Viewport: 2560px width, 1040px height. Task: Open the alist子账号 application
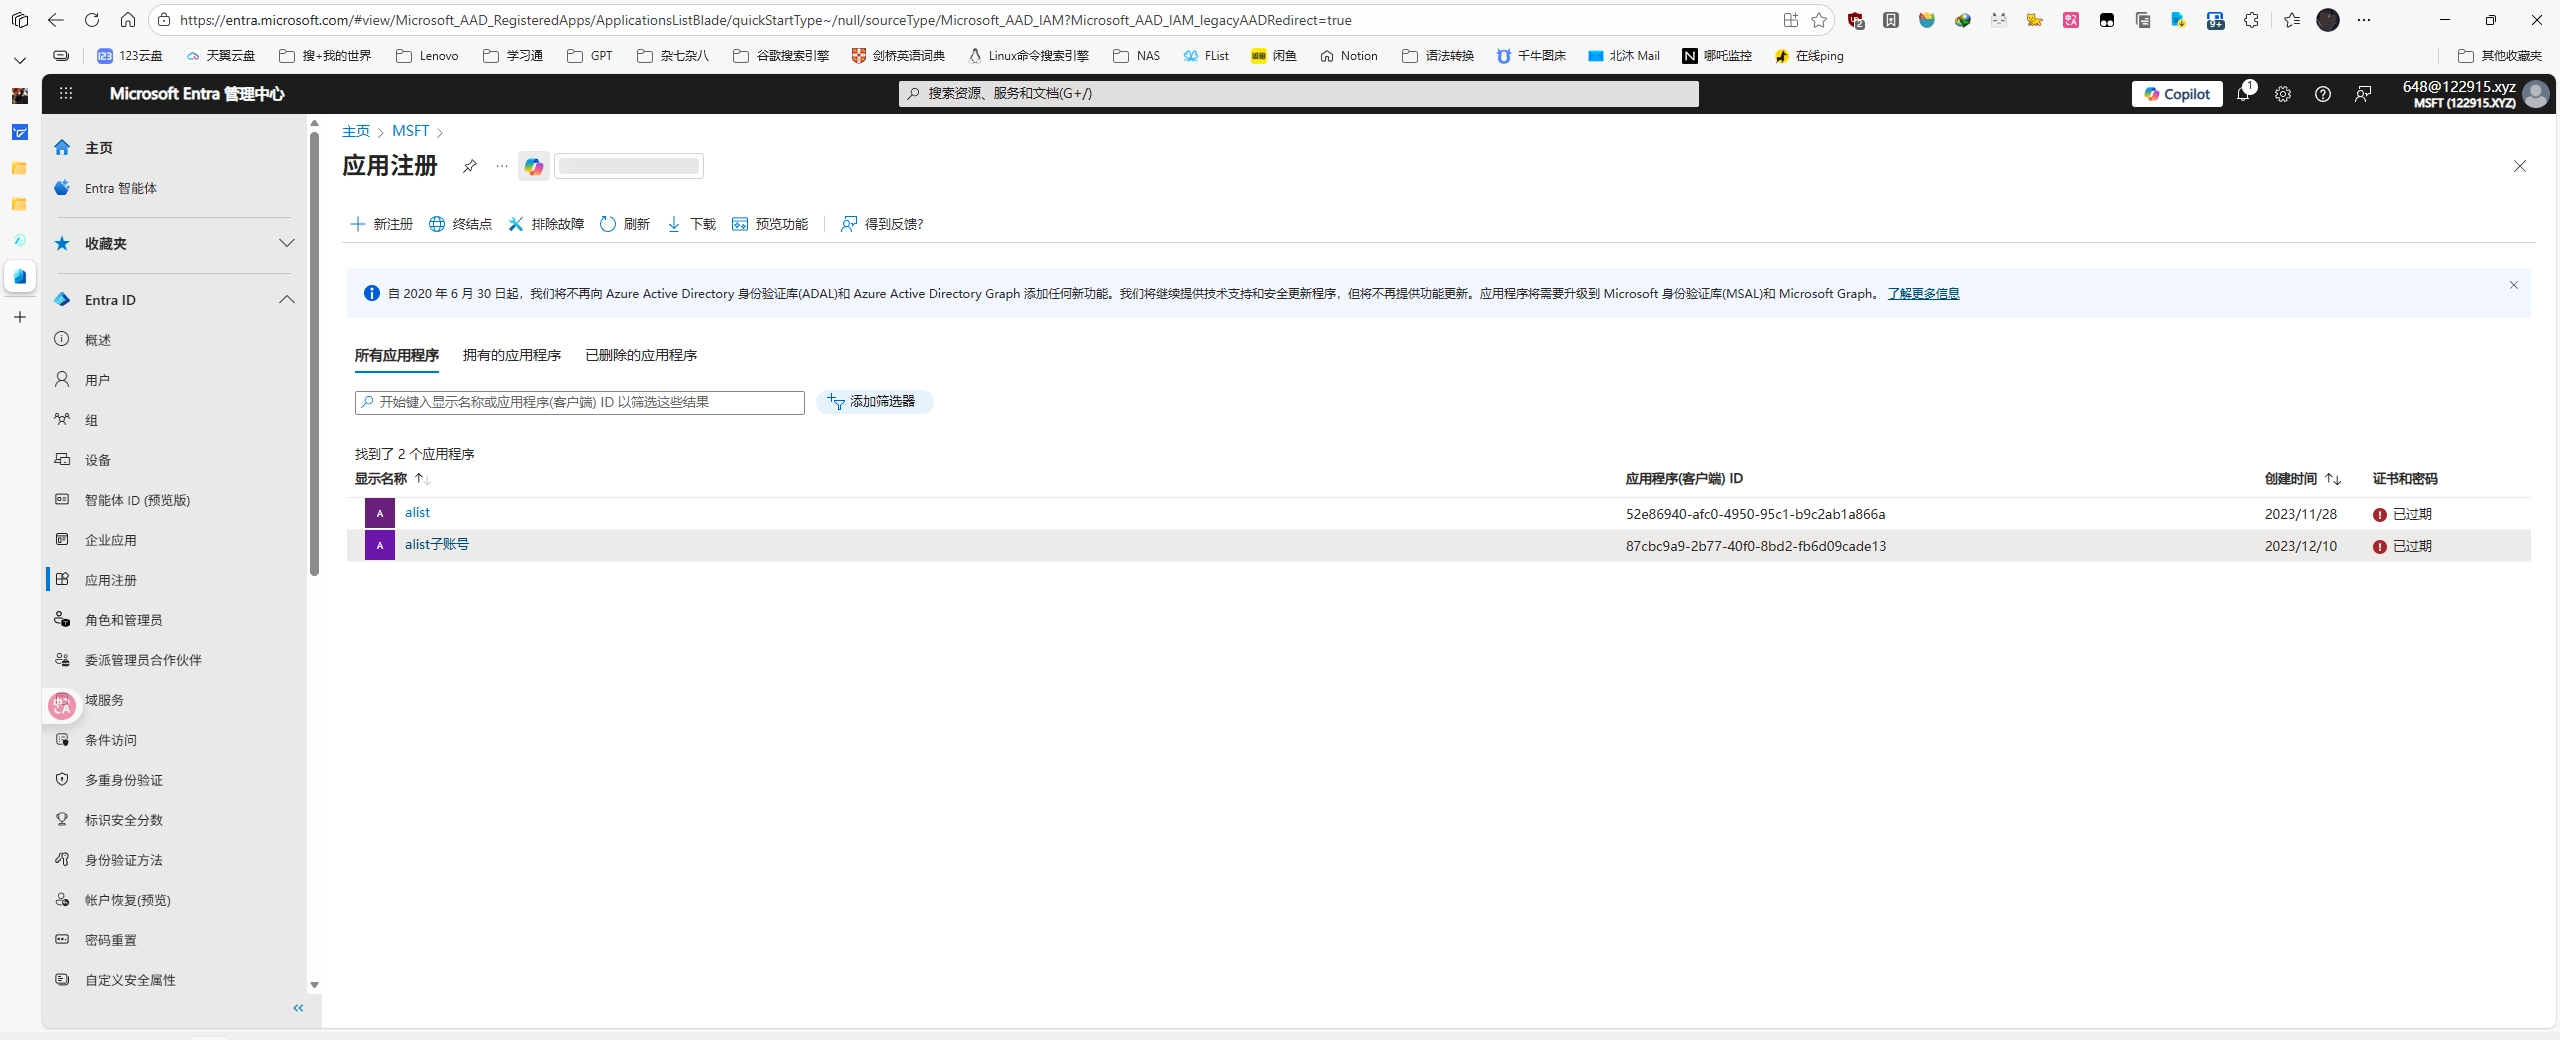(437, 545)
